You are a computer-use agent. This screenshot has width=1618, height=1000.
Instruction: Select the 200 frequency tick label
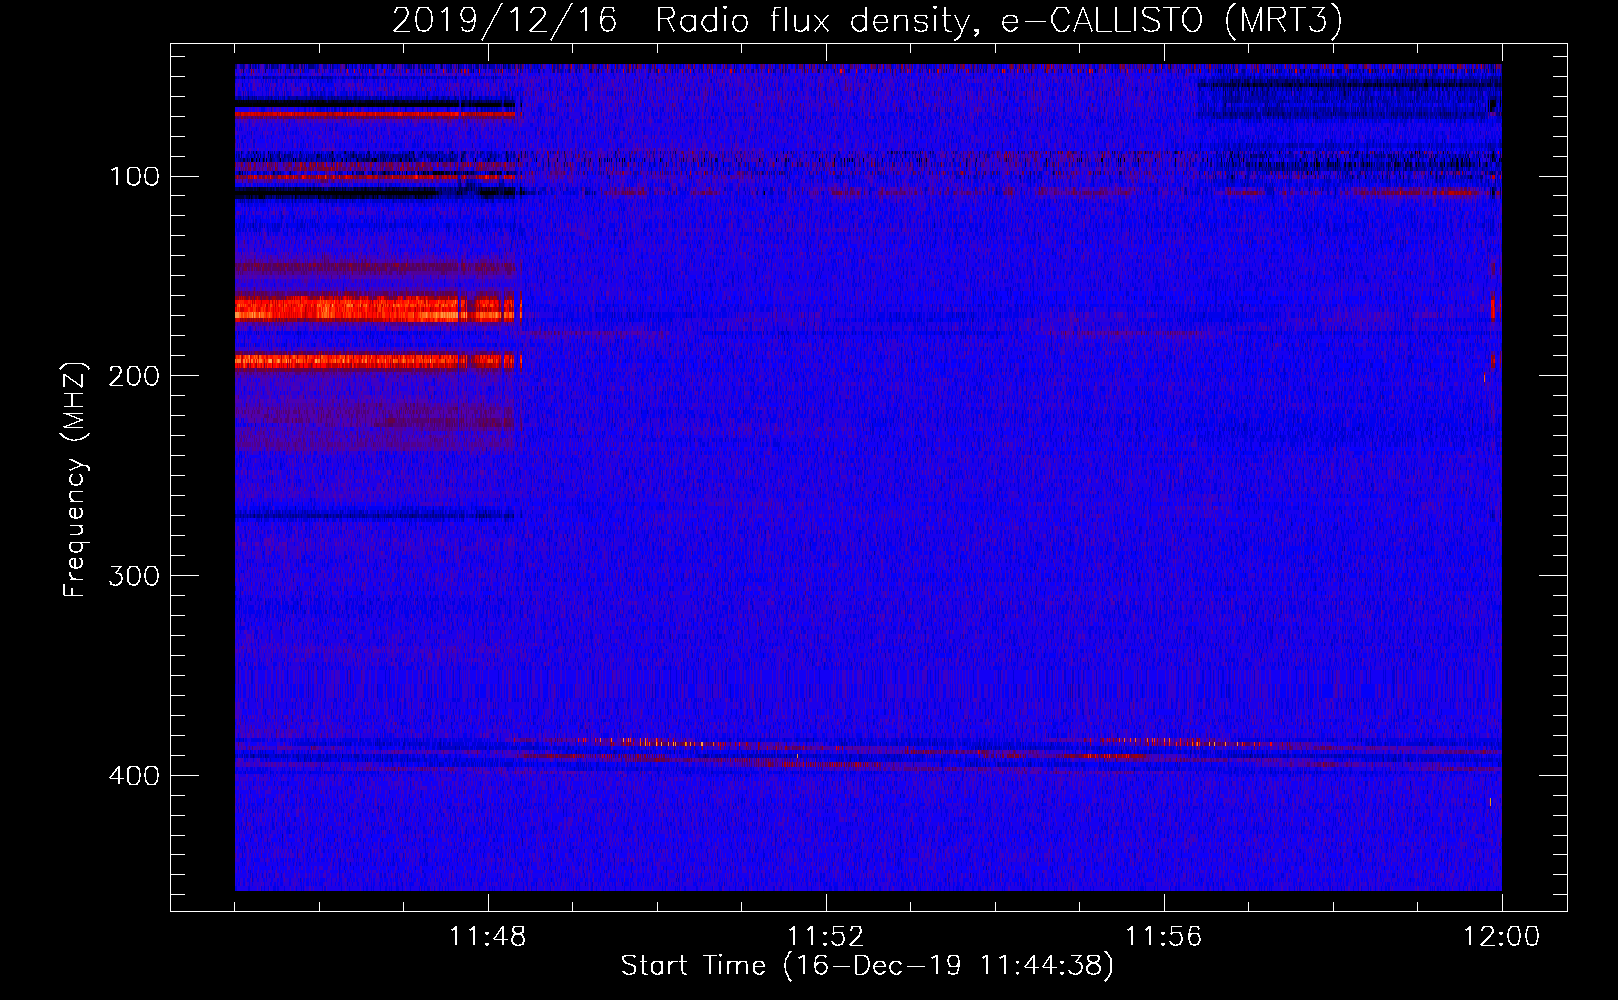pyautogui.click(x=134, y=376)
